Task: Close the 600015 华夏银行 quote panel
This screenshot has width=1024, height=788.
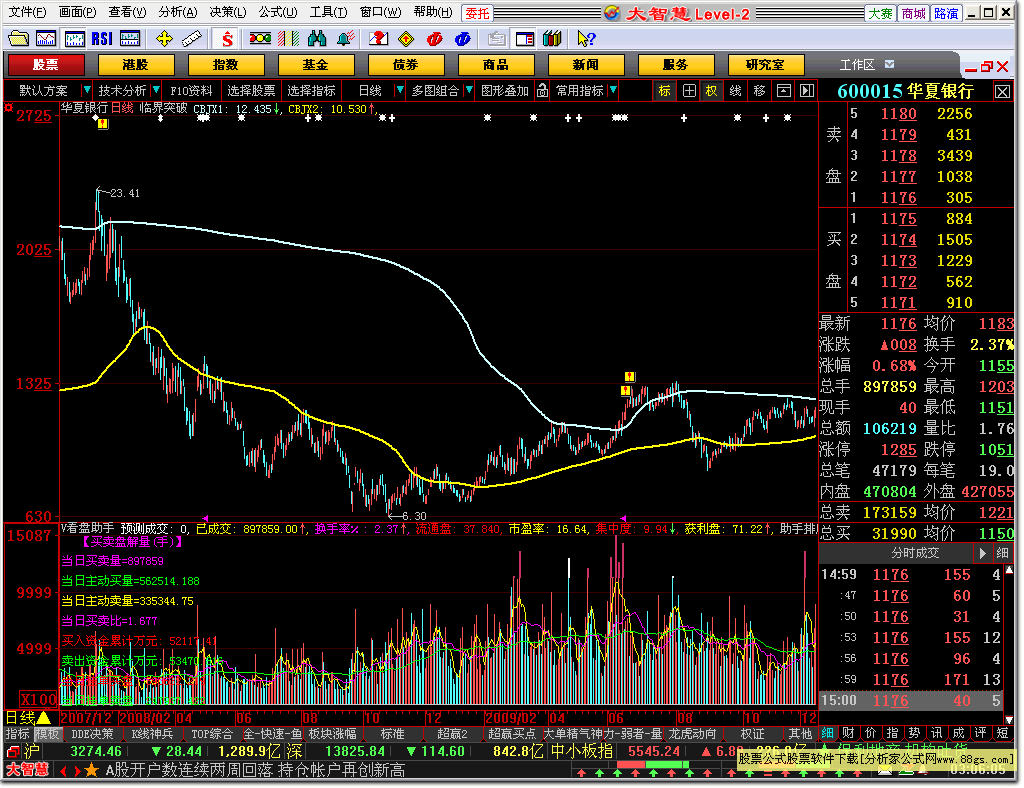Action: [x=1002, y=91]
